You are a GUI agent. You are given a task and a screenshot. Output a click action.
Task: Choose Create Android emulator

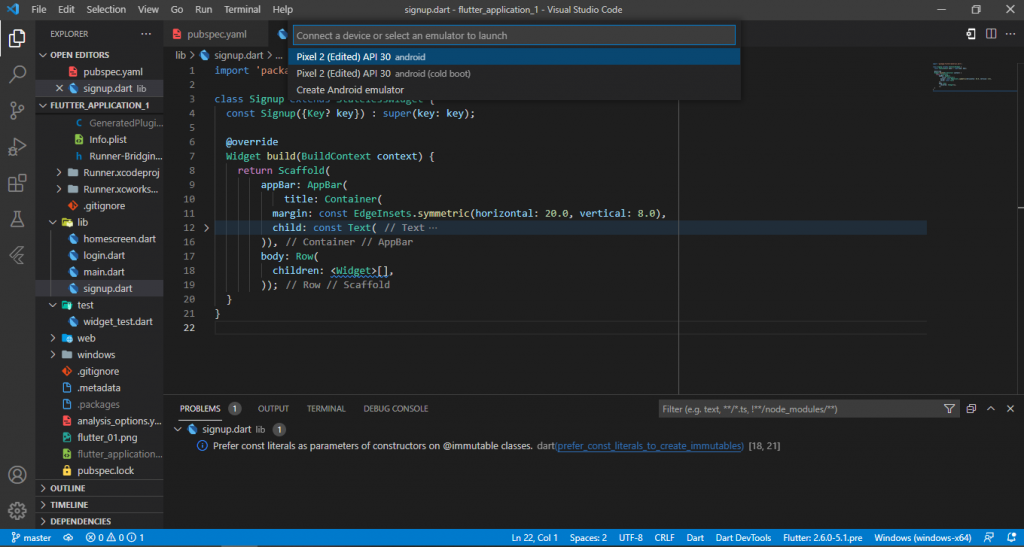514,90
